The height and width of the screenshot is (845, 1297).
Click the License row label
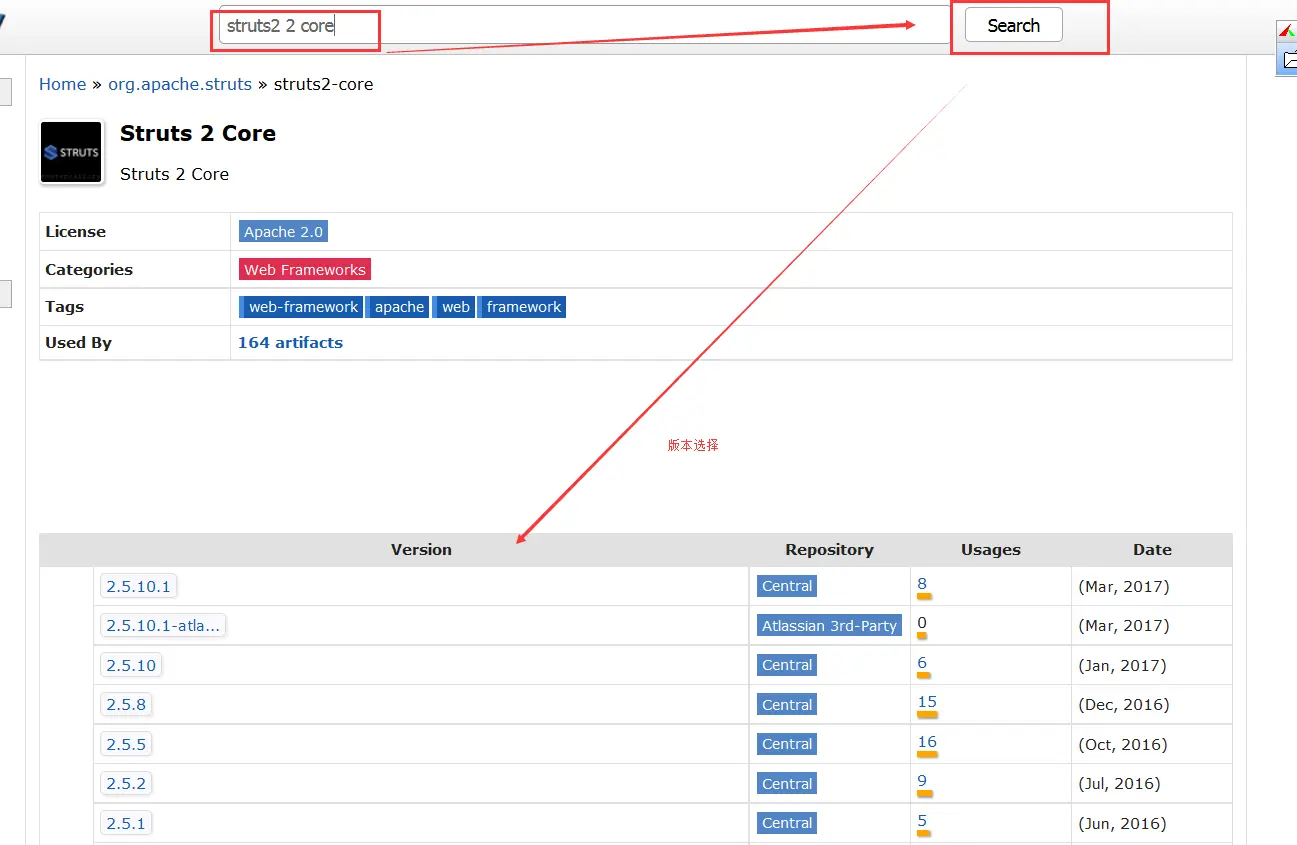tap(75, 231)
